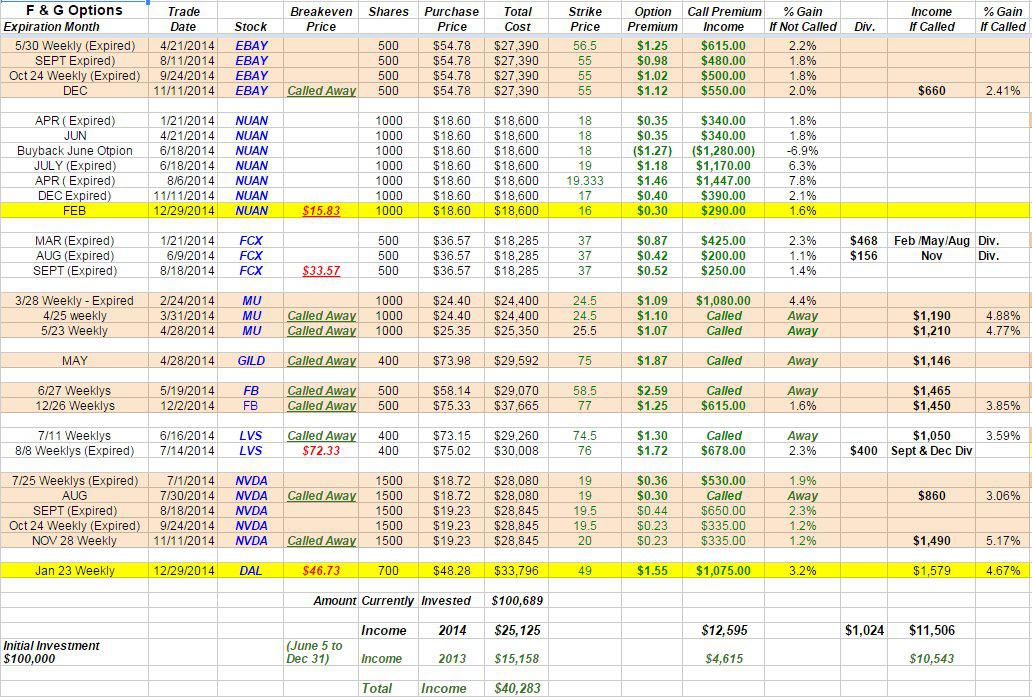Select the $1,024 dividend total cell
The image size is (1032, 697).
(864, 631)
